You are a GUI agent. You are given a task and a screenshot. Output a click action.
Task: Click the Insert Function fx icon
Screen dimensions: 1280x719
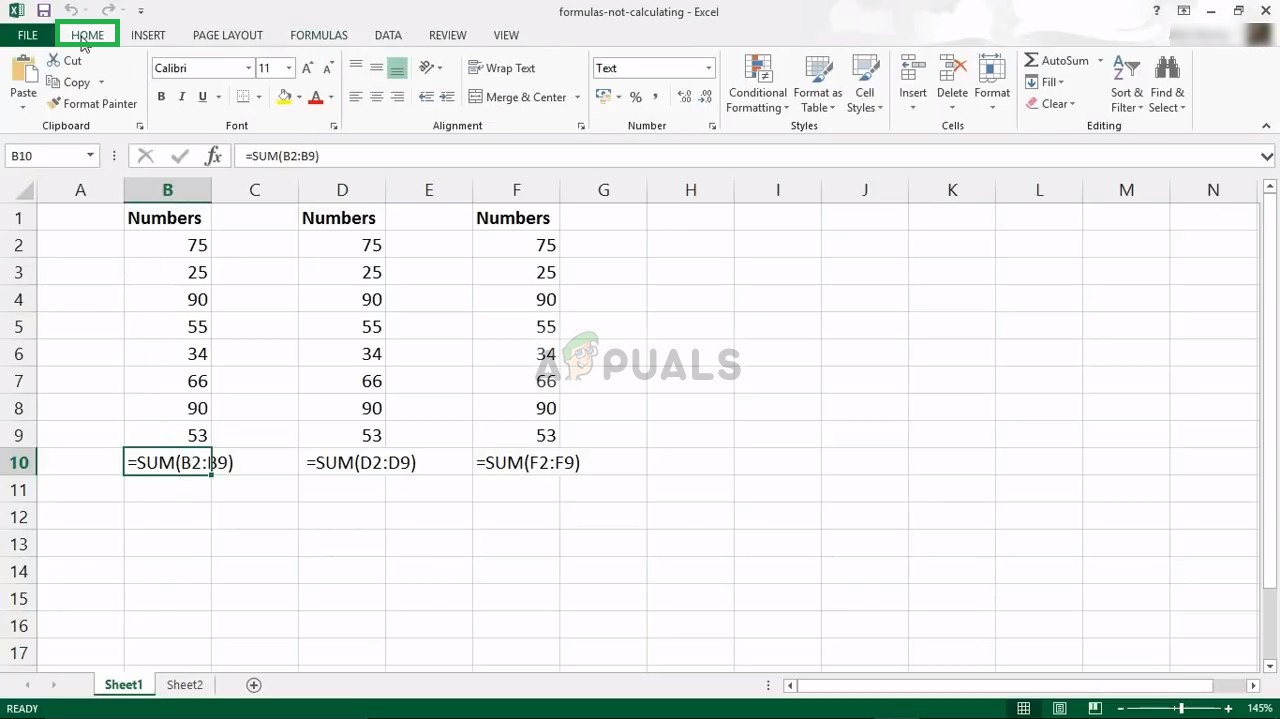tap(213, 156)
